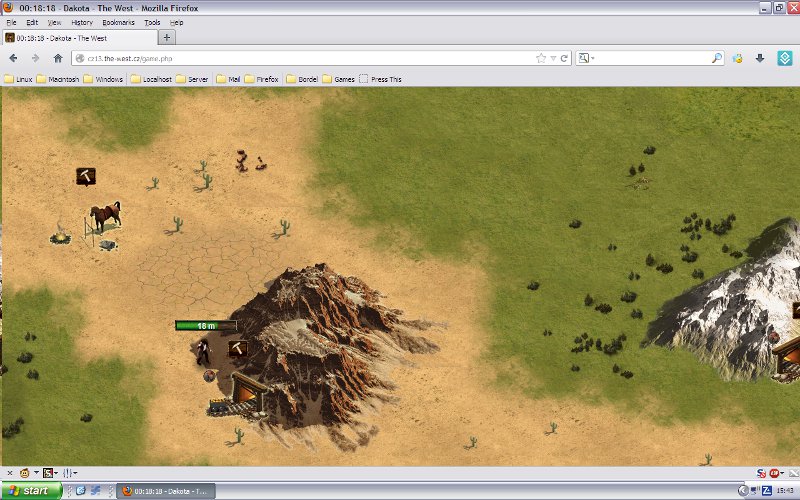Open the History menu
The height and width of the screenshot is (500, 800).
(x=82, y=22)
